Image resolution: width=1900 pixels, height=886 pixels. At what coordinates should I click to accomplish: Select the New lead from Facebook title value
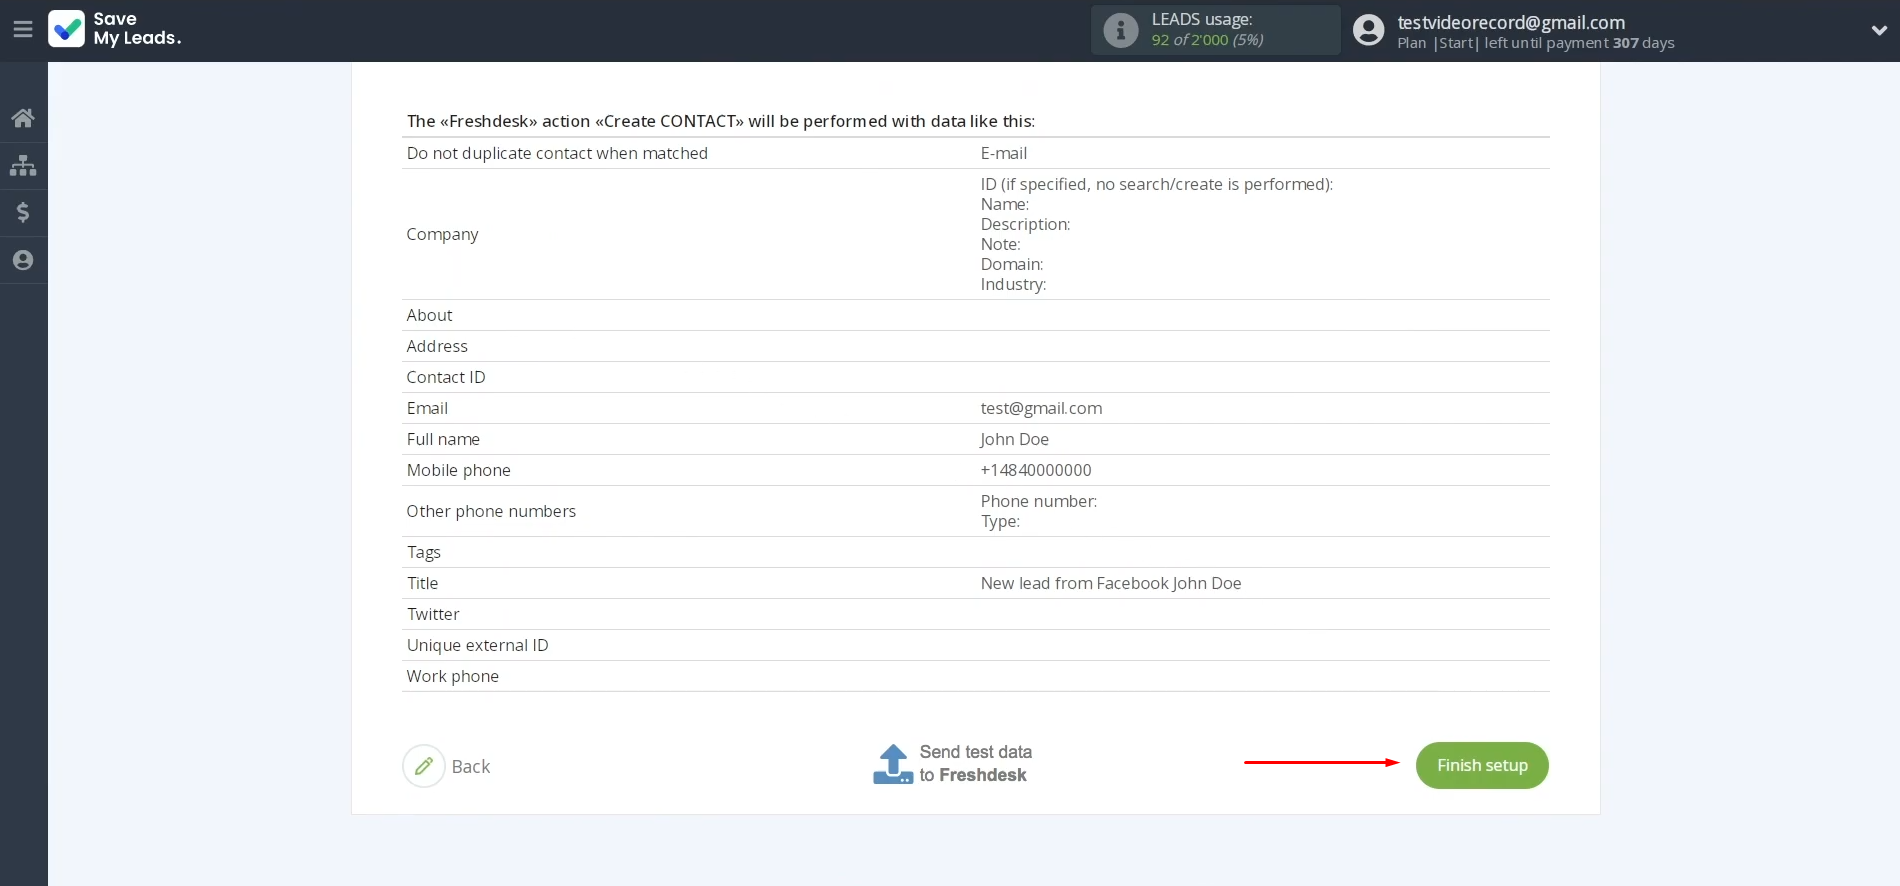(x=1111, y=583)
